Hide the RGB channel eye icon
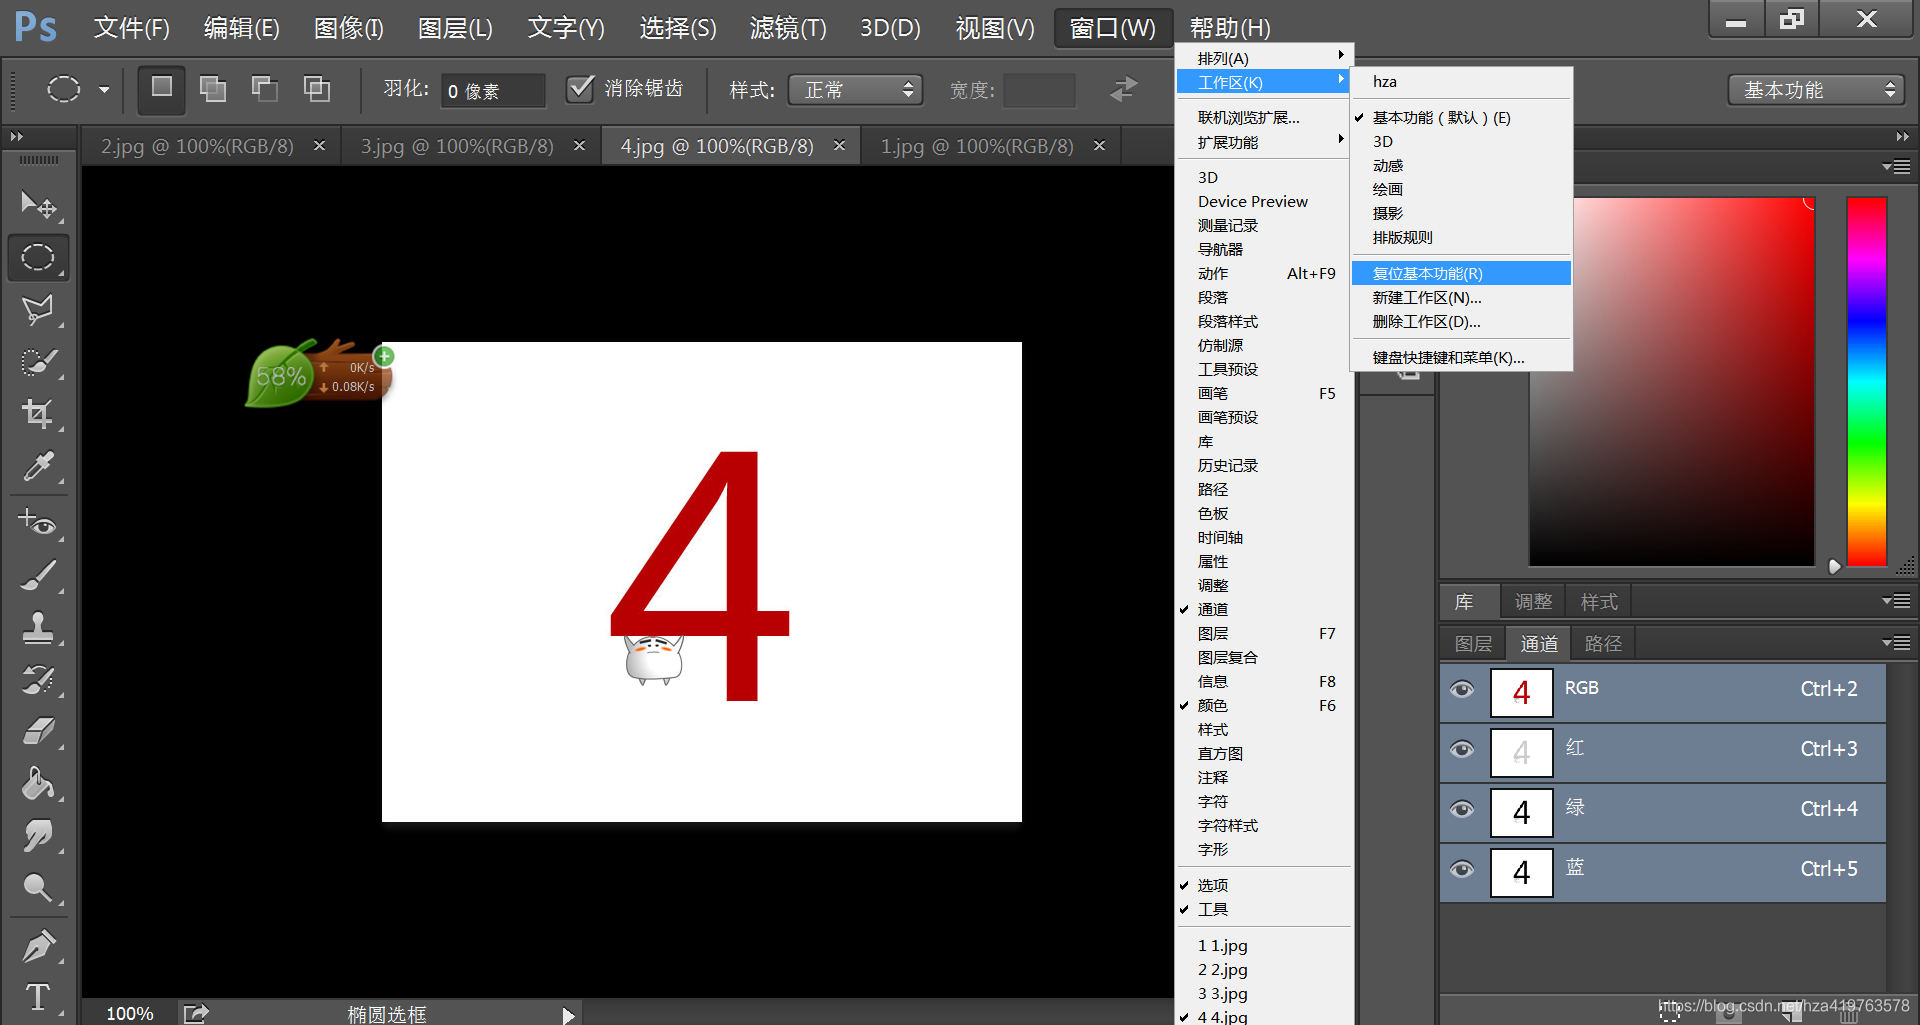The width and height of the screenshot is (1920, 1025). point(1462,690)
